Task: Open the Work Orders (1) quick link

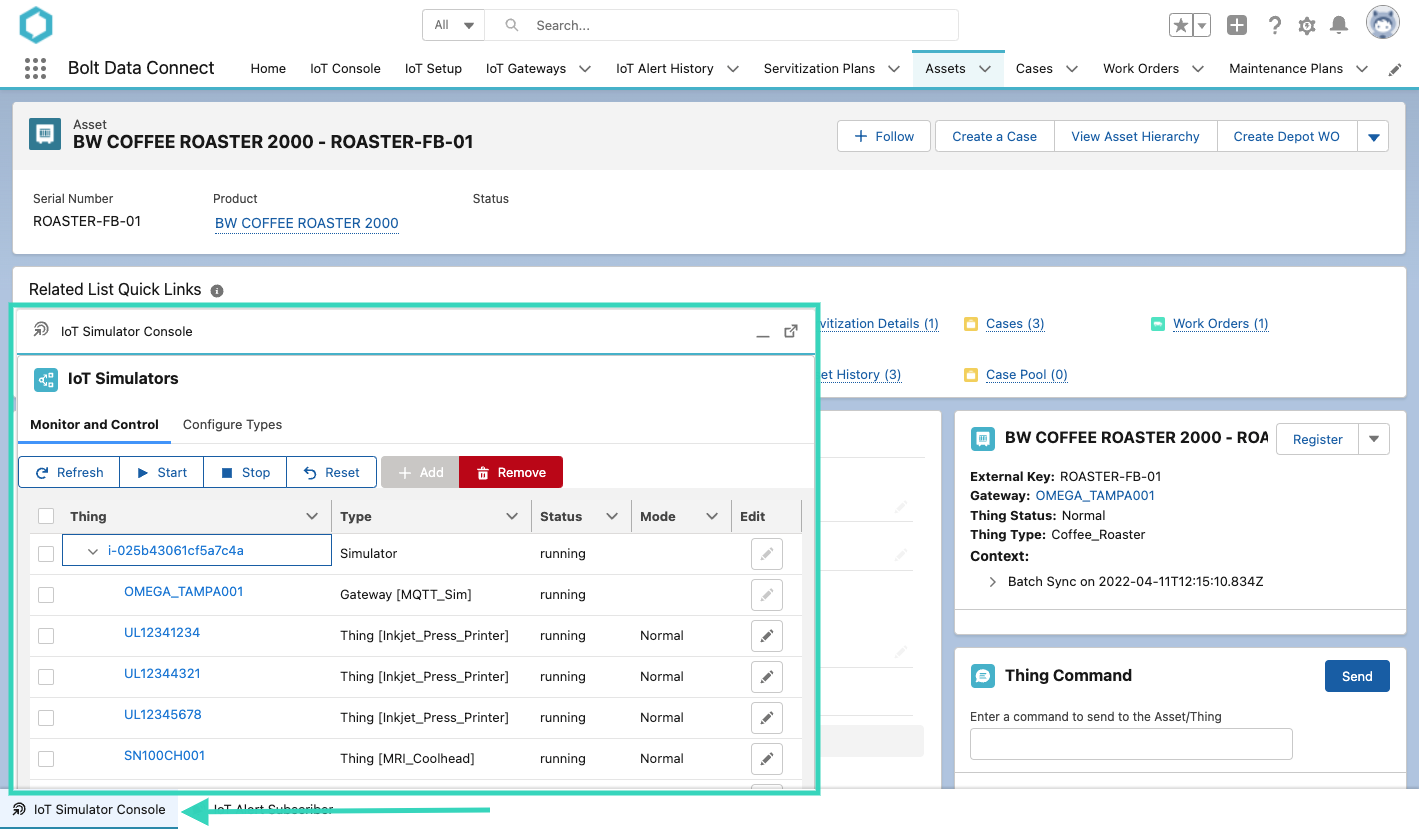Action: (1221, 324)
